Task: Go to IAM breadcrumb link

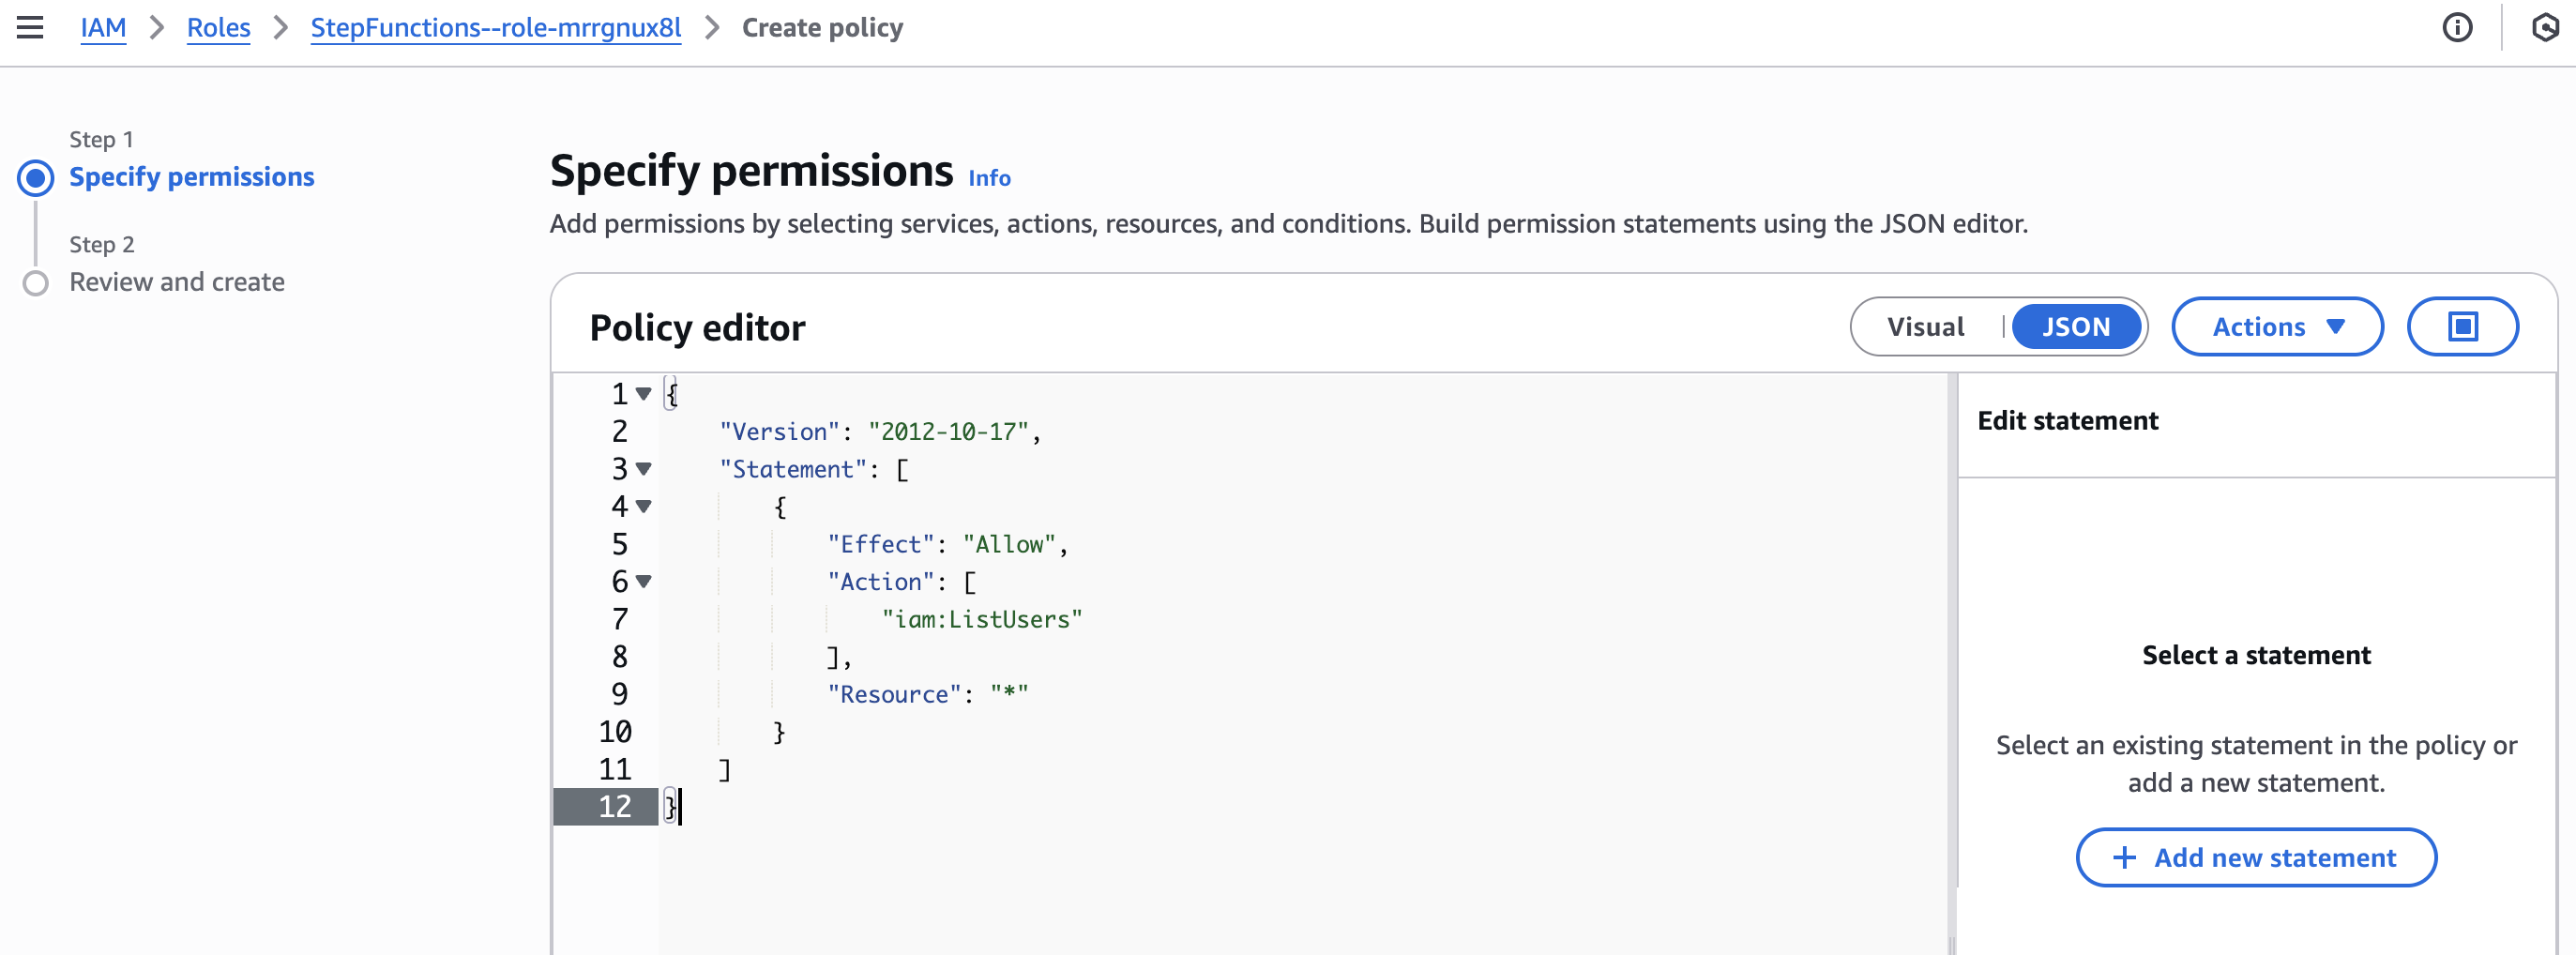Action: [103, 28]
